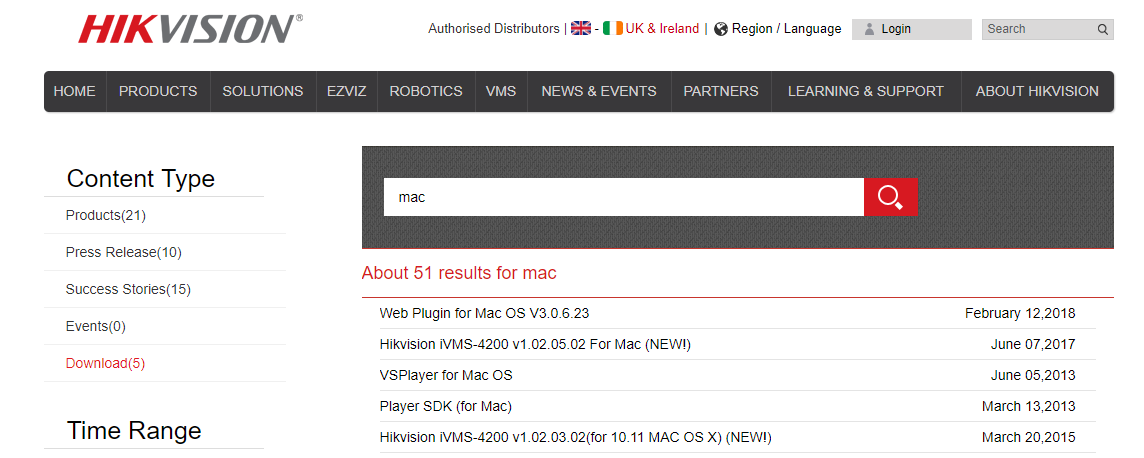
Task: Filter results by Products(21)
Action: point(106,215)
